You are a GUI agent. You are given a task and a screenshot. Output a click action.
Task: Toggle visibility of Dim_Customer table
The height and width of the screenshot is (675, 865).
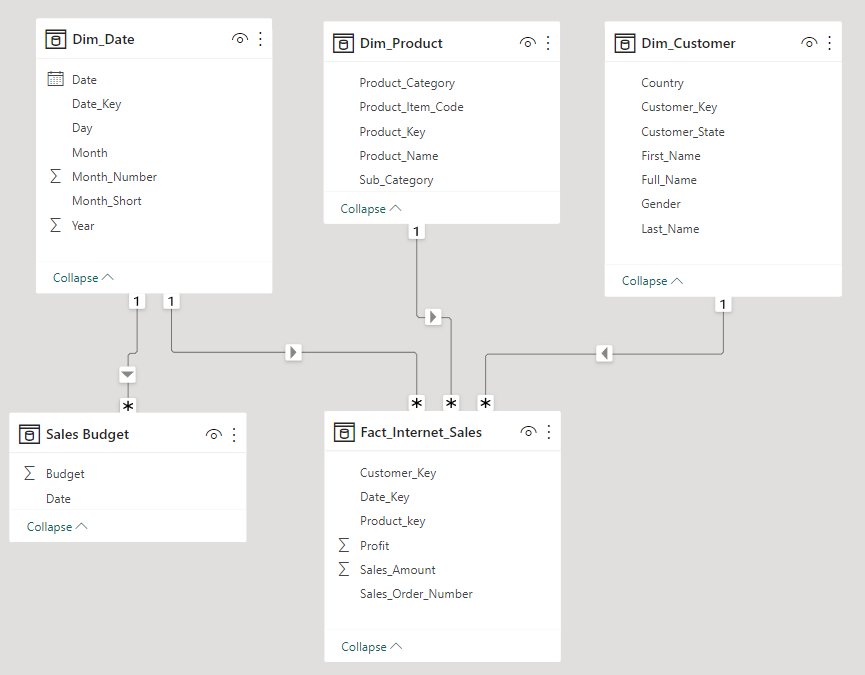pyautogui.click(x=809, y=43)
